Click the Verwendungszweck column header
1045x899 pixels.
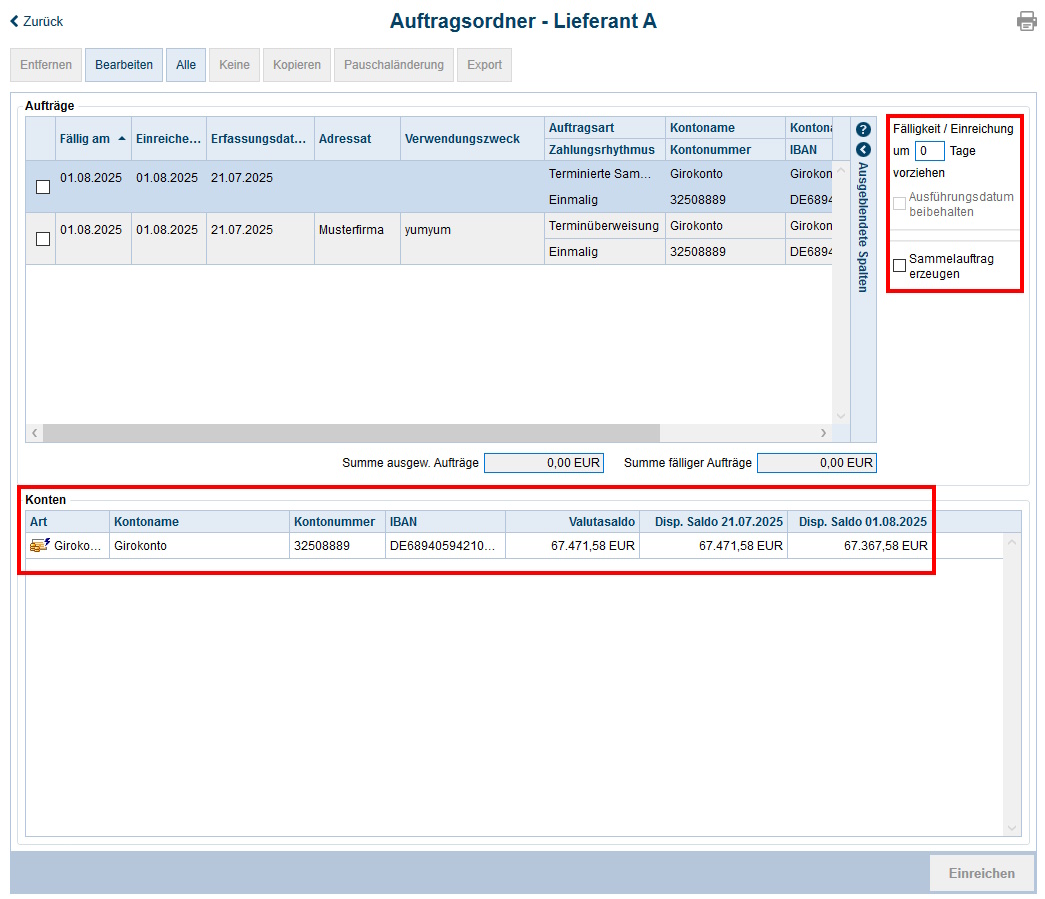[462, 139]
